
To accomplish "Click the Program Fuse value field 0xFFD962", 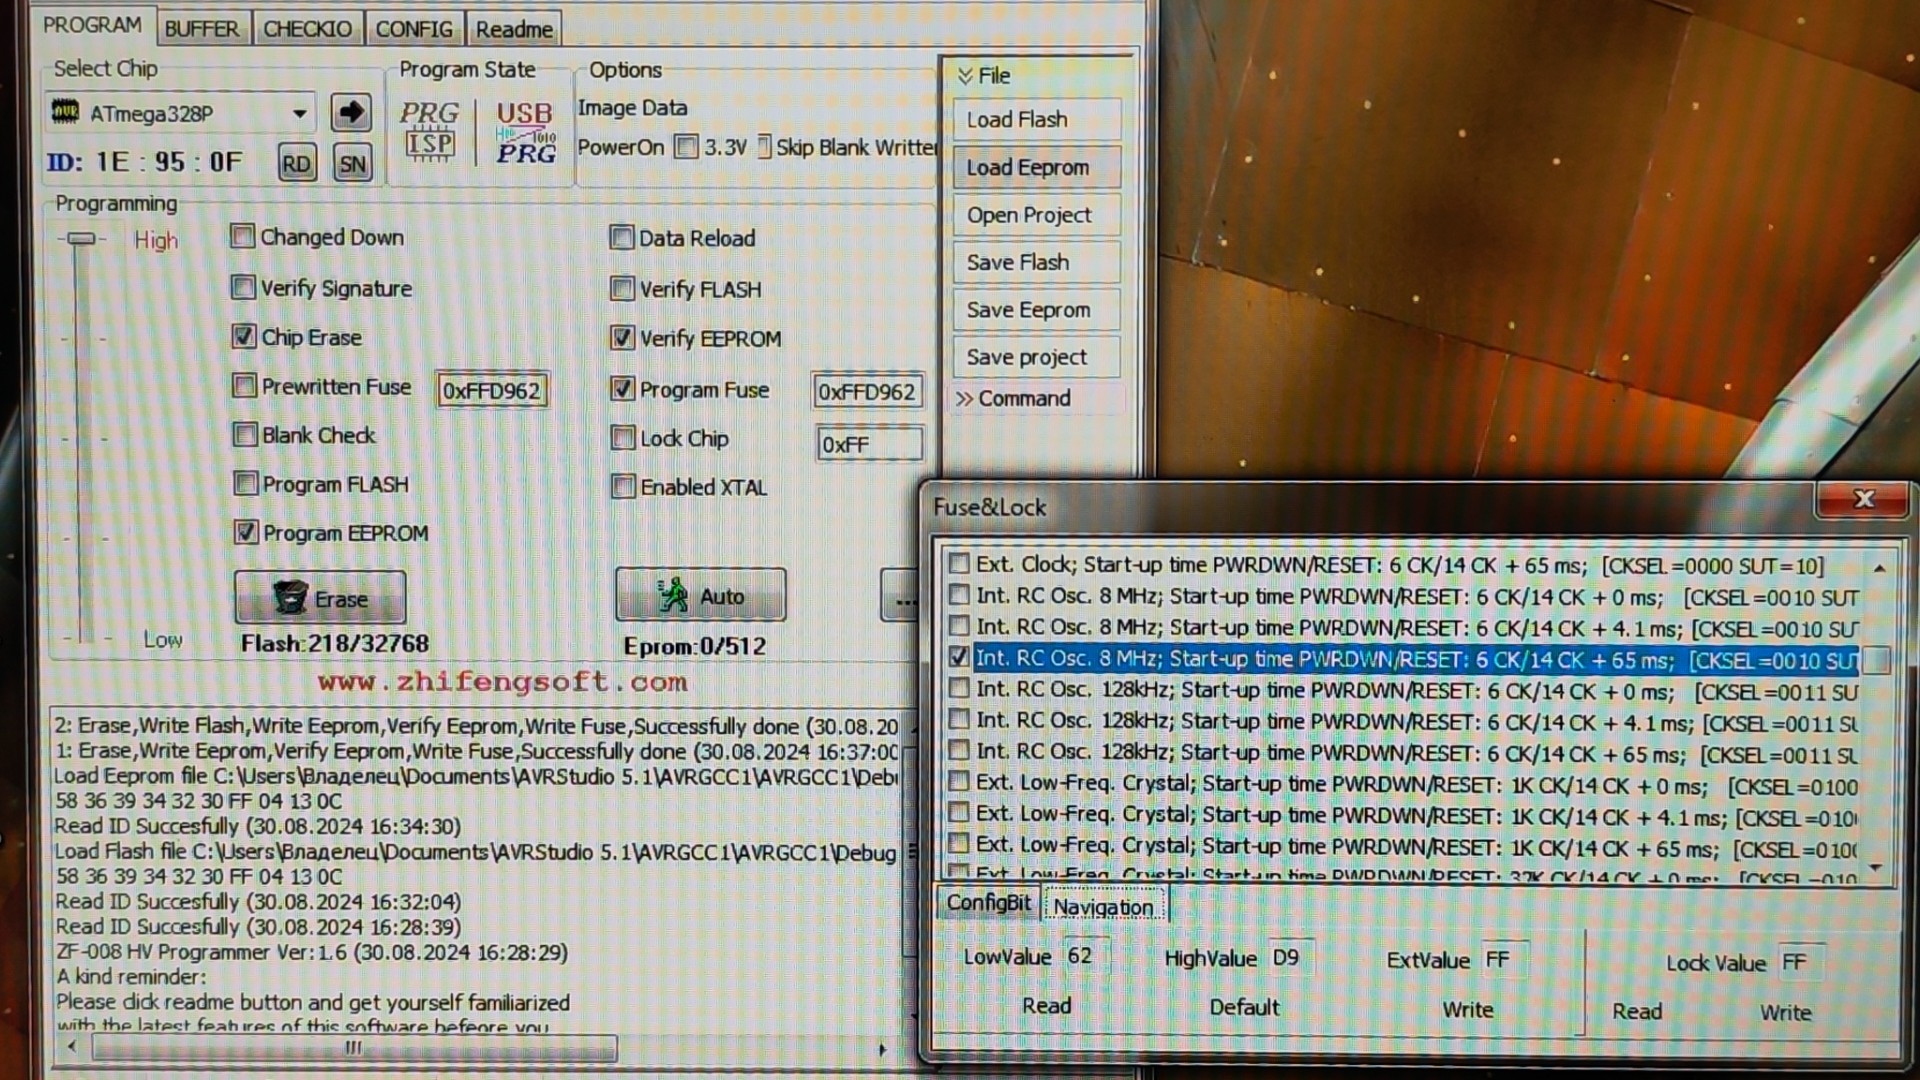I will click(x=867, y=391).
